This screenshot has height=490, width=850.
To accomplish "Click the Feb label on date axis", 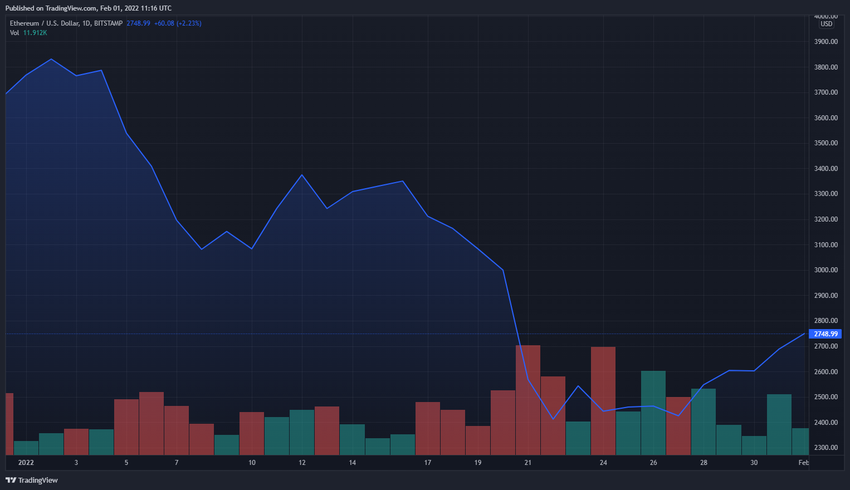I will coord(803,463).
